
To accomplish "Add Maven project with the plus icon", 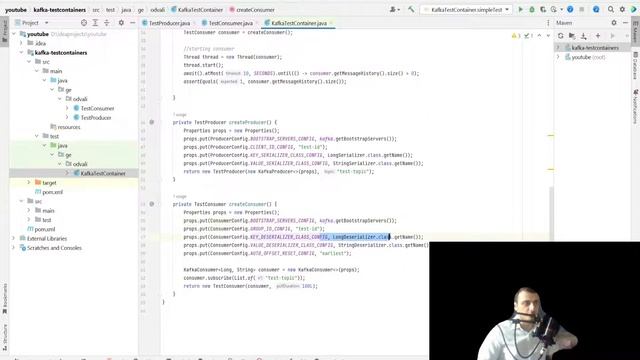I will (x=598, y=36).
